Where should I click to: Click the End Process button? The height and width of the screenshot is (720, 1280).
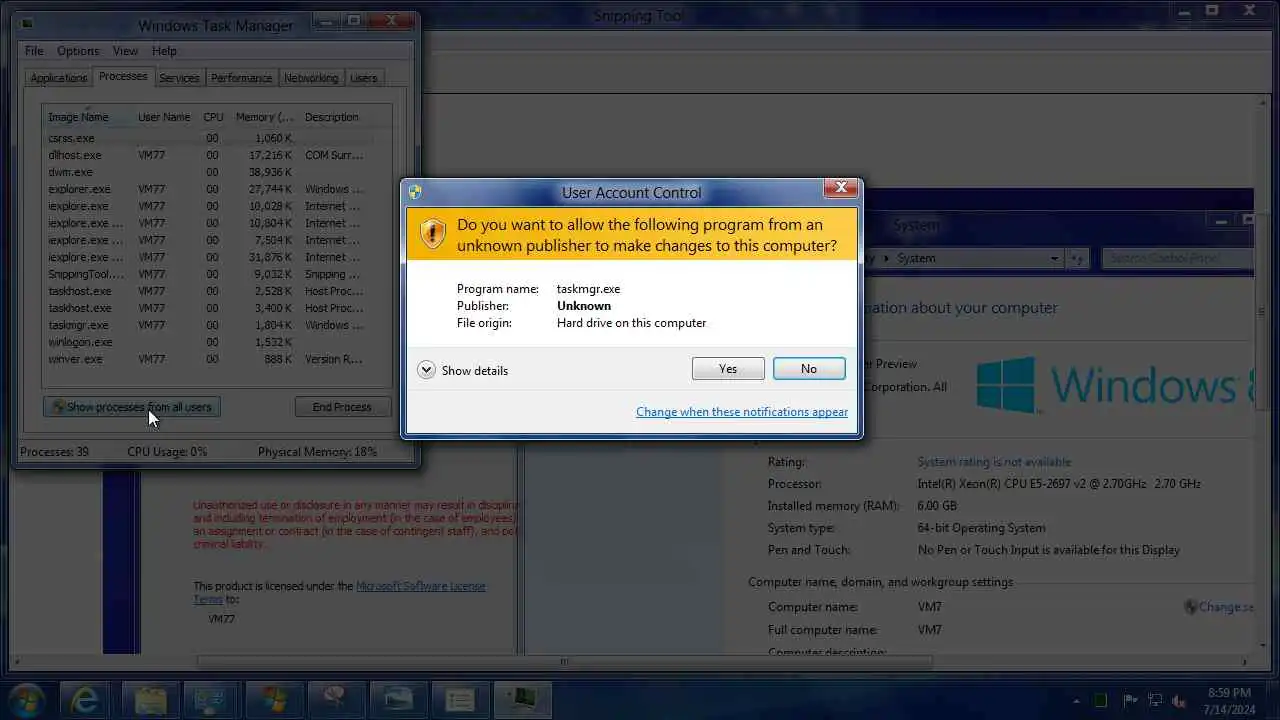tap(342, 407)
